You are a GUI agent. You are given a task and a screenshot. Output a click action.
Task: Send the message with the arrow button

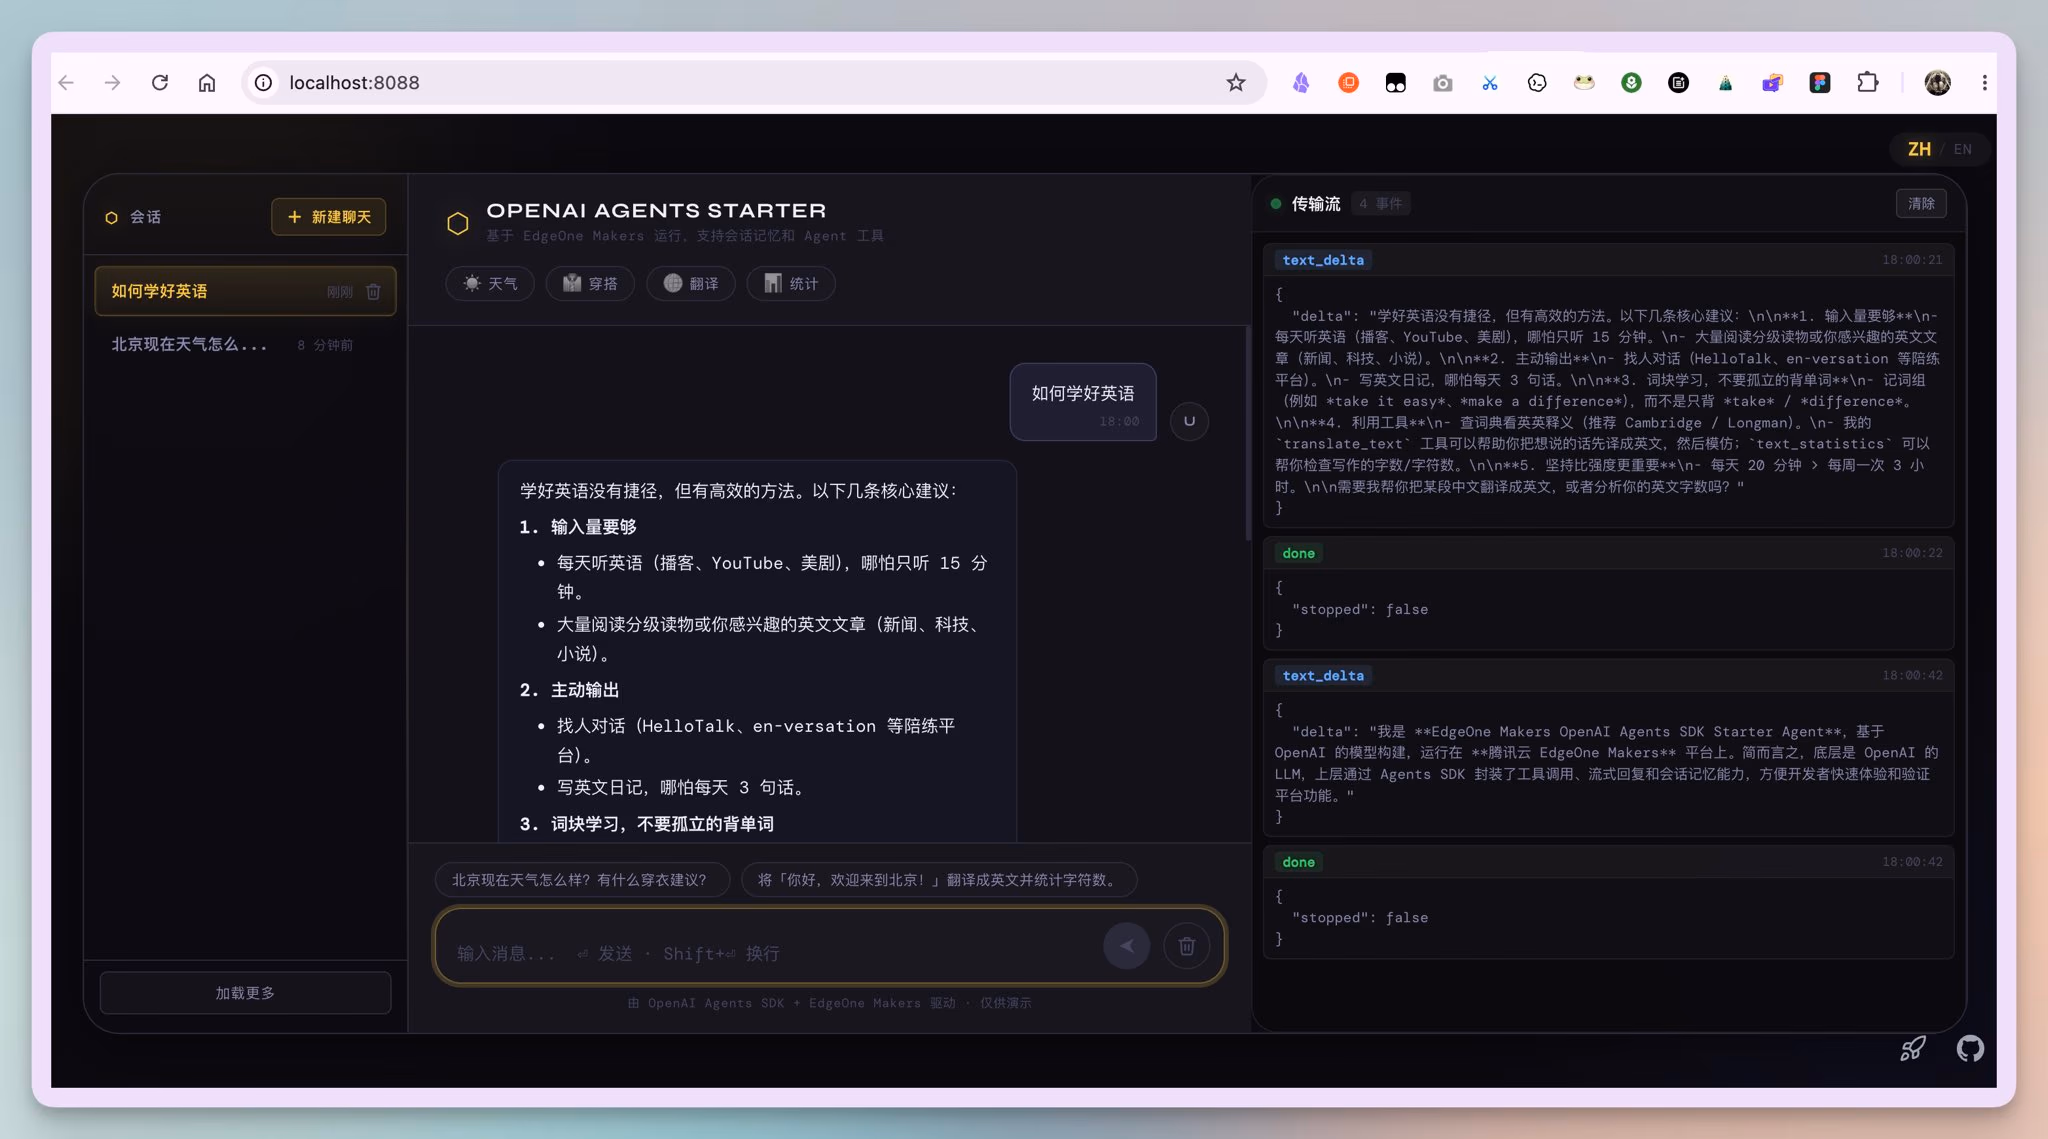pyautogui.click(x=1126, y=946)
